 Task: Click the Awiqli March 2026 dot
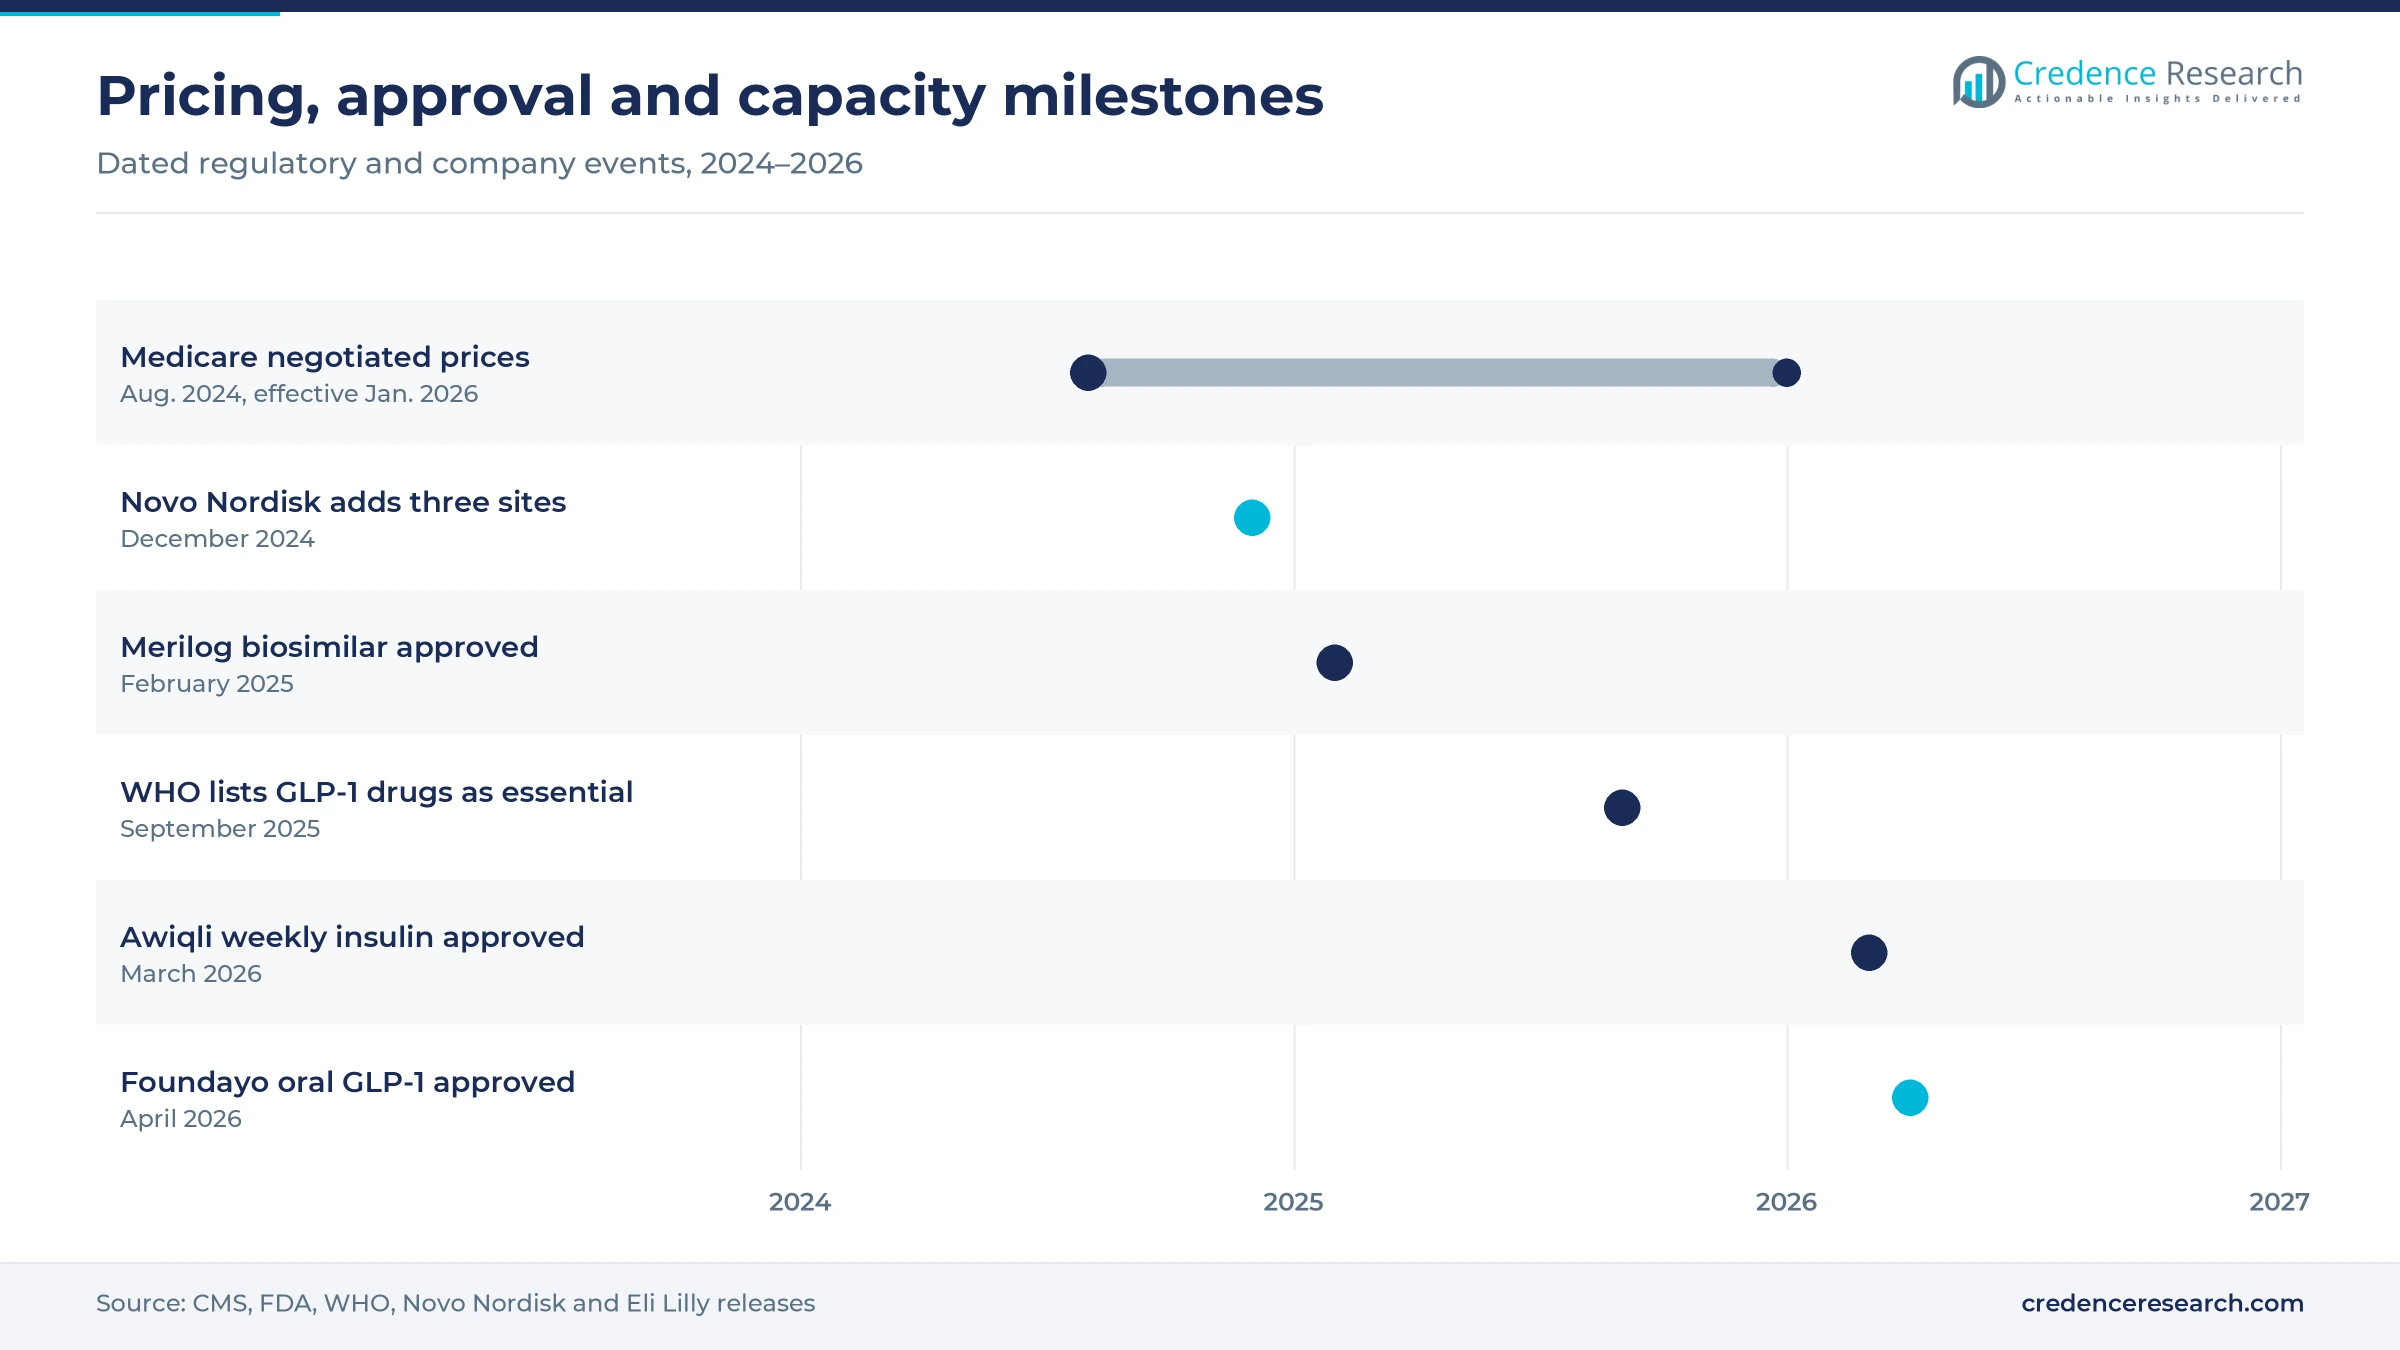tap(1869, 953)
